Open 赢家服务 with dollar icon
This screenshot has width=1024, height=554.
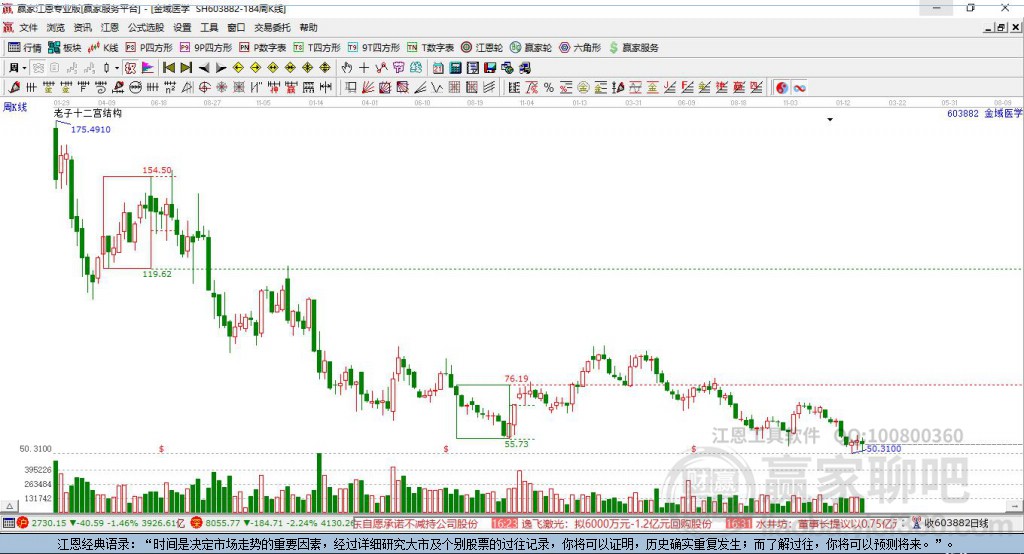pyautogui.click(x=634, y=48)
